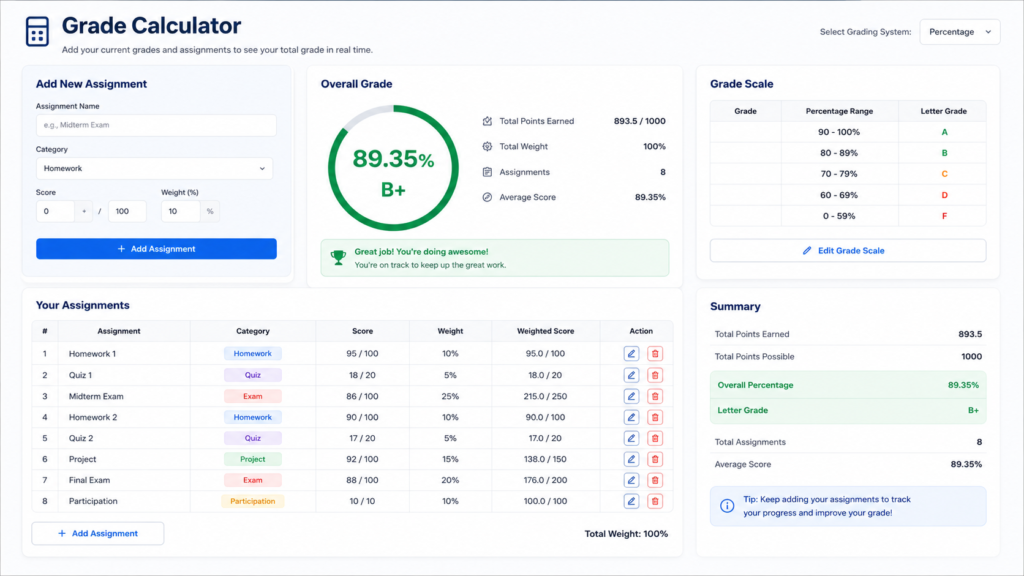The width and height of the screenshot is (1024, 576).
Task: Click the 60 - 69% range cell
Action: pos(839,195)
